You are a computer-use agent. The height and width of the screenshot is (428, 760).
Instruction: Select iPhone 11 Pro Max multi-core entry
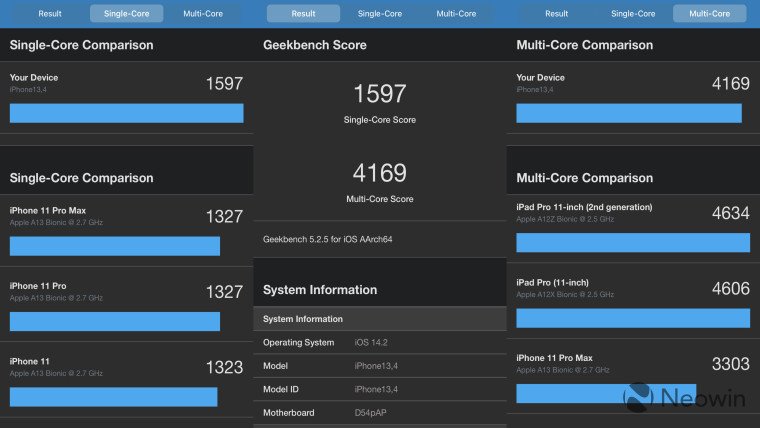click(x=633, y=377)
